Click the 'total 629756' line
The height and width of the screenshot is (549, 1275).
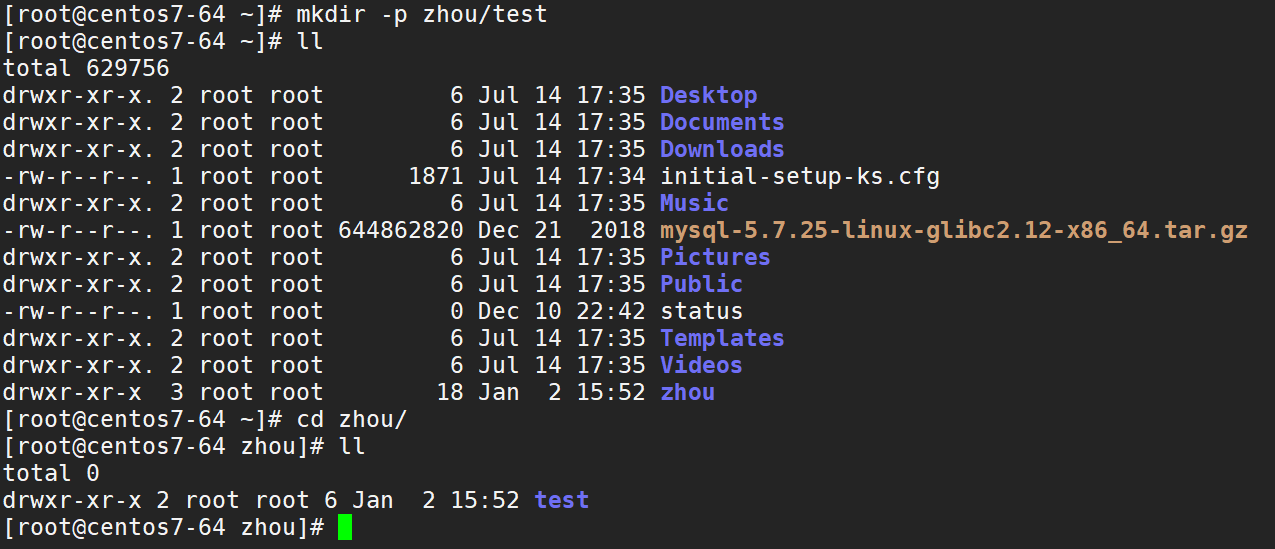86,69
